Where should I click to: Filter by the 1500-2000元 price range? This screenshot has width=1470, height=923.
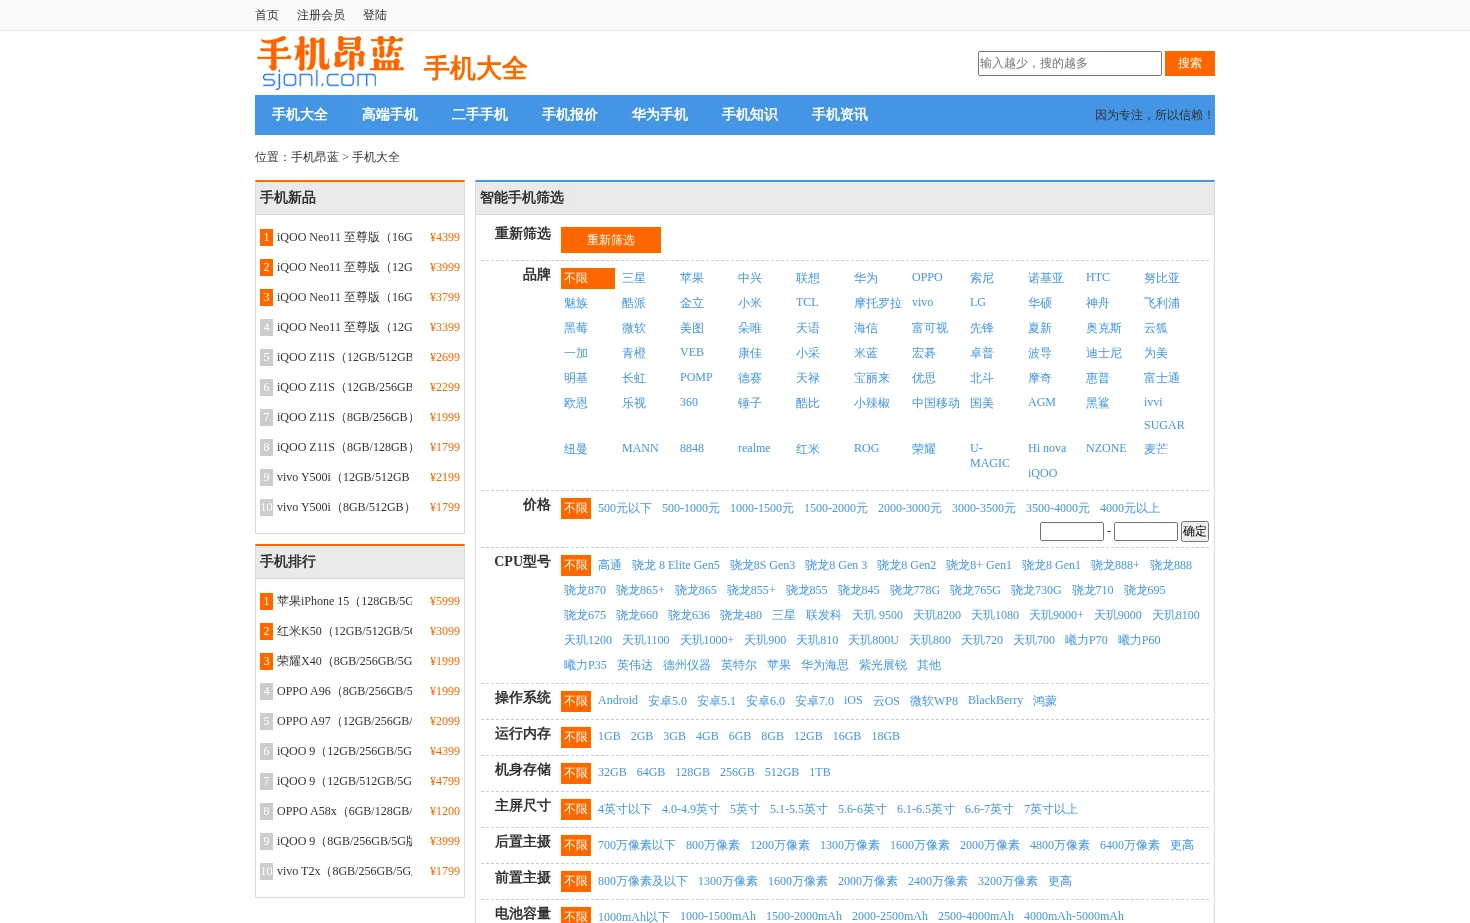point(836,508)
